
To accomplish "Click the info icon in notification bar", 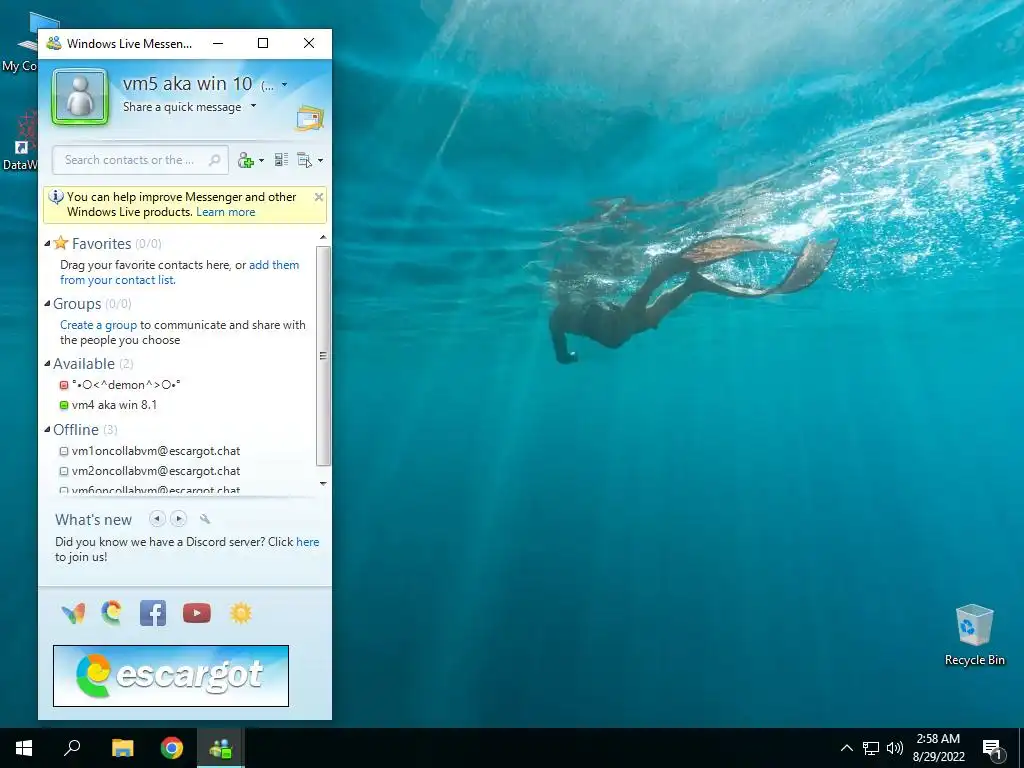I will (x=56, y=197).
